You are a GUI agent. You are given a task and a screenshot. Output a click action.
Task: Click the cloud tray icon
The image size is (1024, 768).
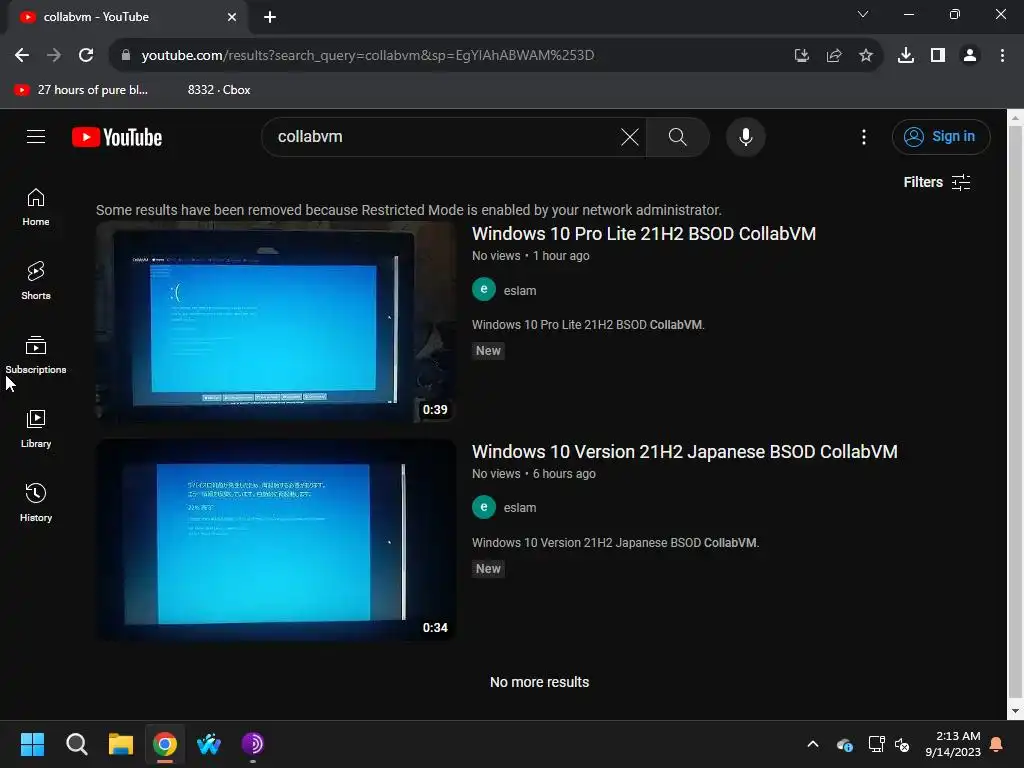click(x=844, y=744)
